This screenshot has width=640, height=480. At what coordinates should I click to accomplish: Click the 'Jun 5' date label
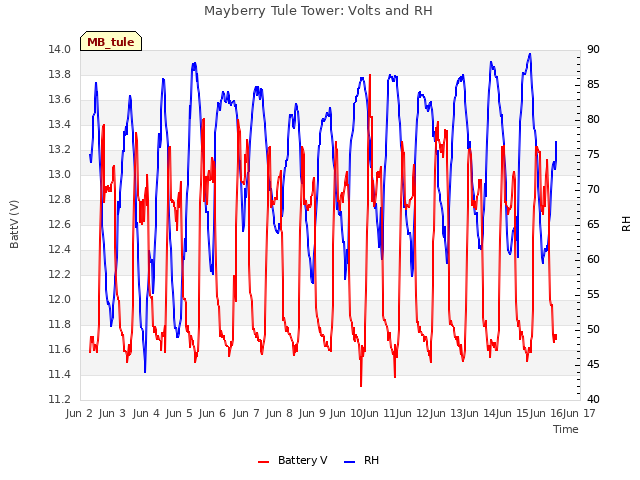point(179,413)
